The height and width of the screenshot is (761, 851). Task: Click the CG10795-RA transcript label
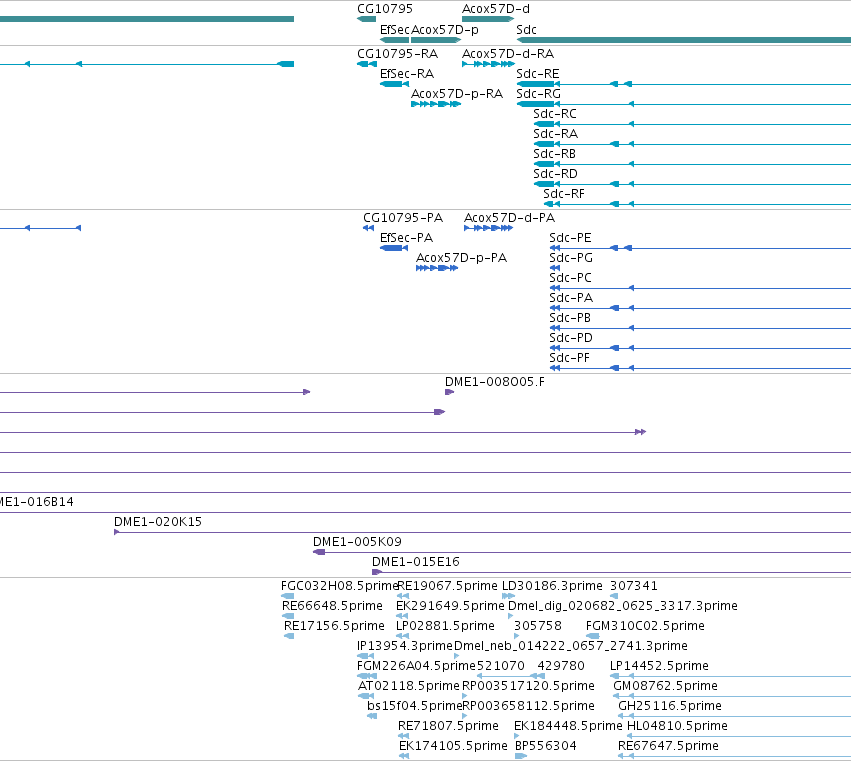click(x=397, y=54)
